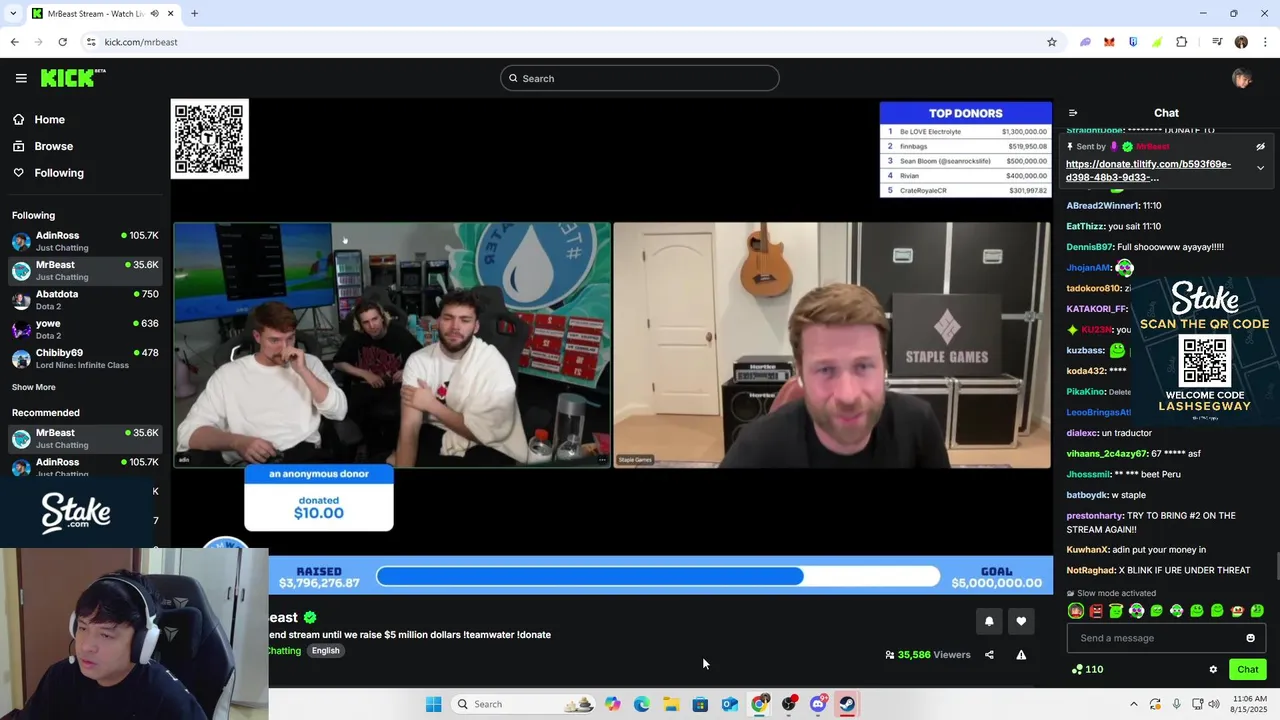Viewport: 1280px width, 720px height.
Task: Collapse chat panel with arrow icon
Action: point(1073,113)
